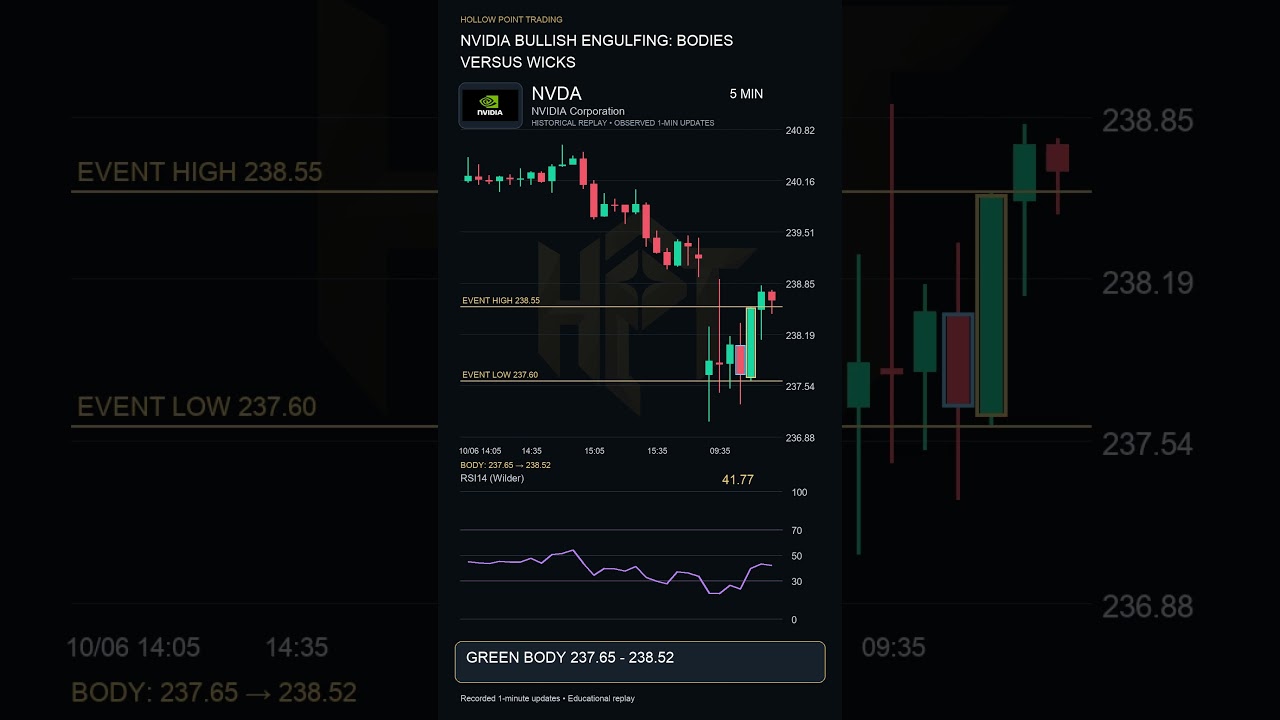Click the NVIDIA BULLISH ENGULFING title
Screen dimensions: 1280x720
click(596, 52)
